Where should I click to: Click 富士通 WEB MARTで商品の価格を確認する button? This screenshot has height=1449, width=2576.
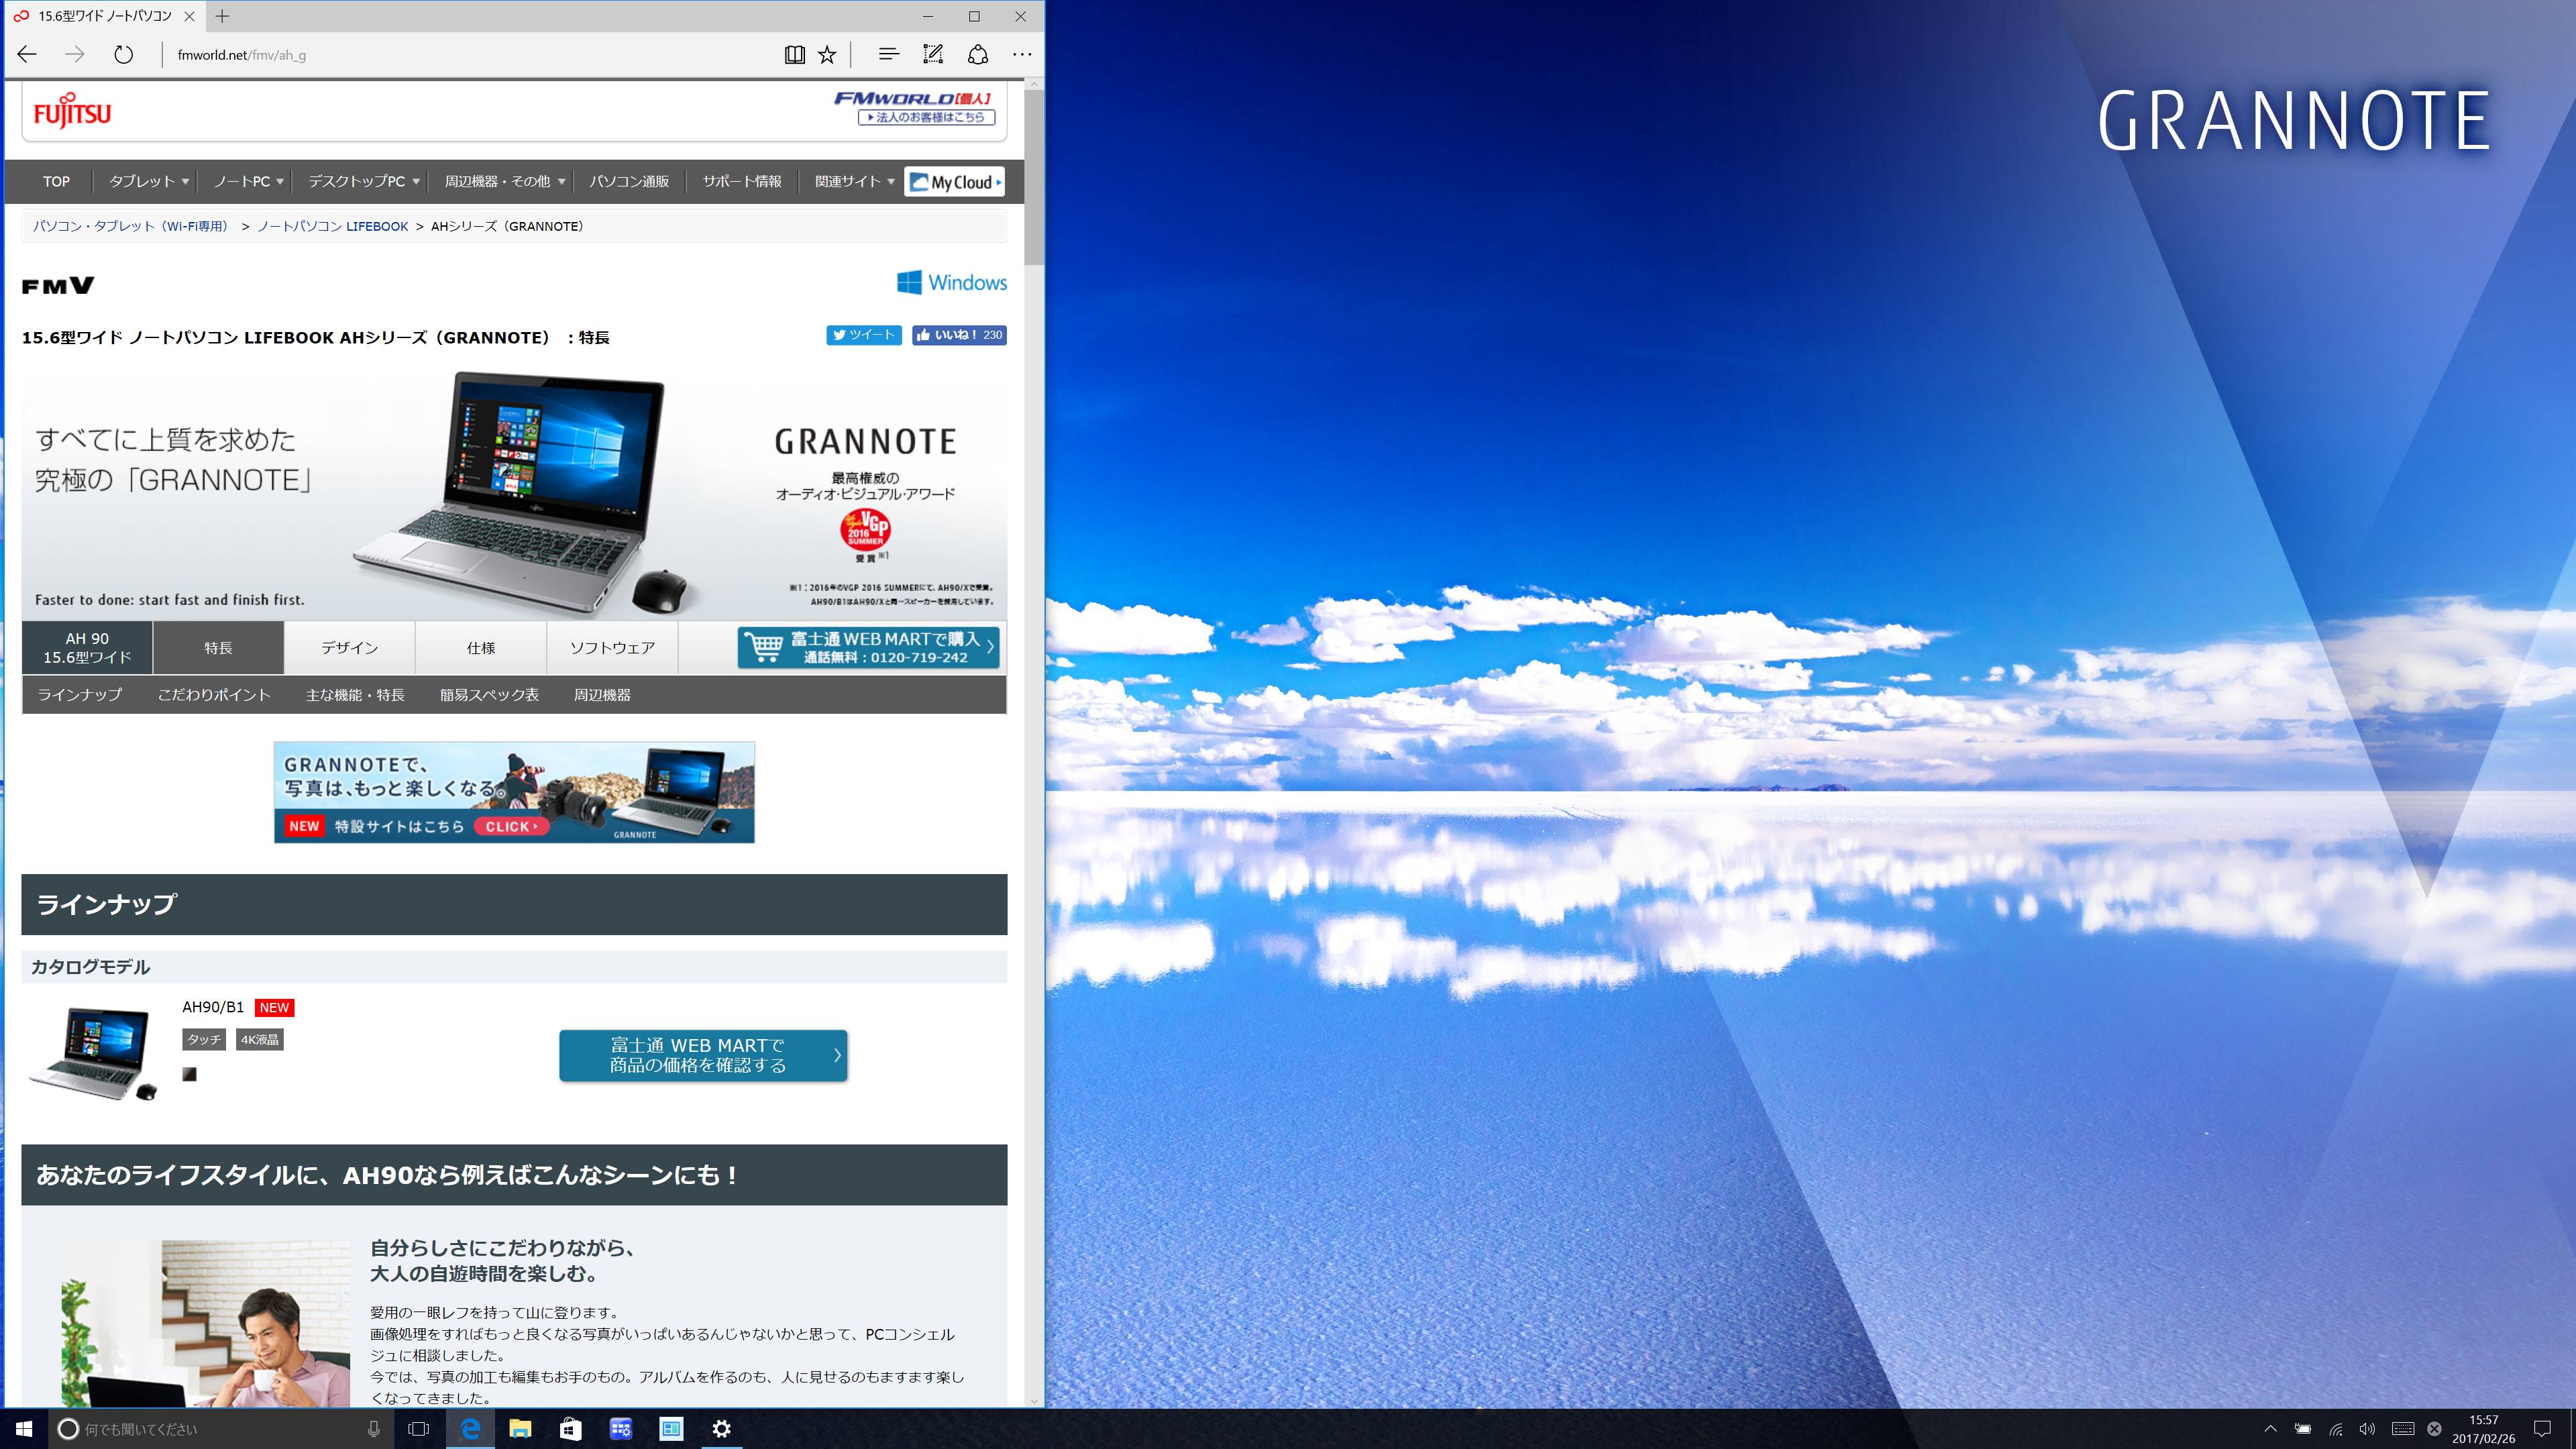click(703, 1055)
